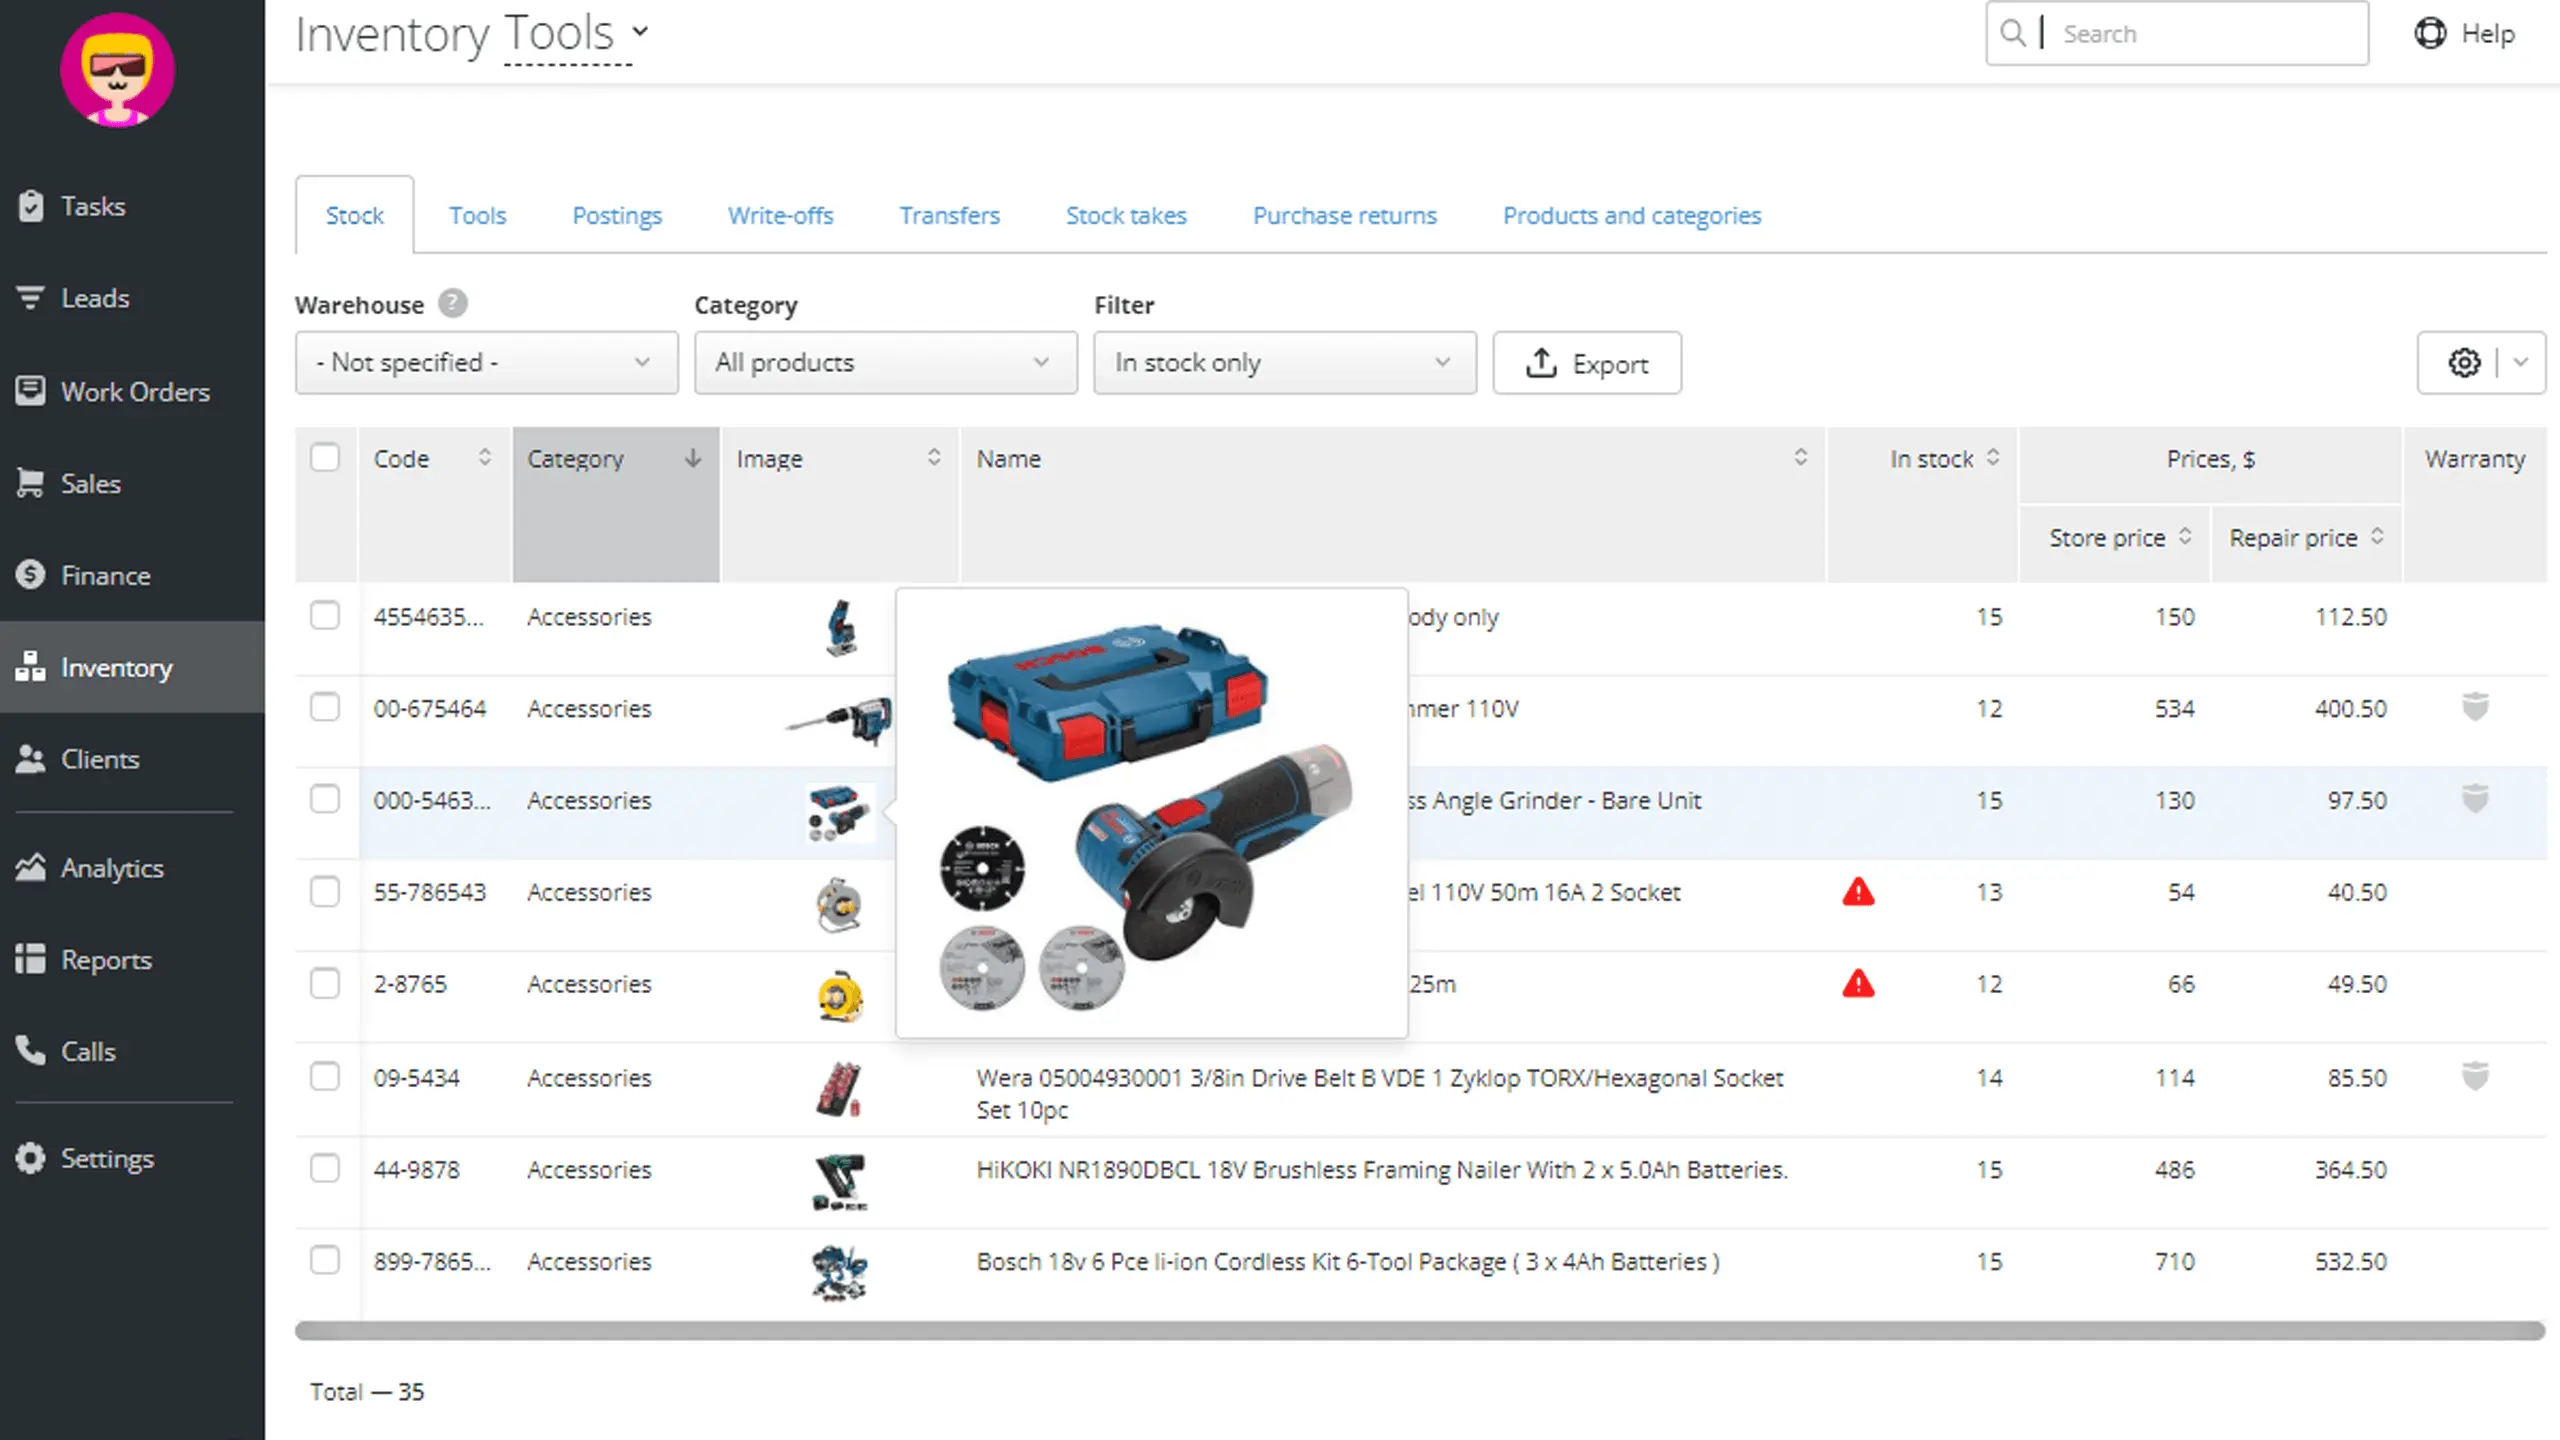Image resolution: width=2560 pixels, height=1440 pixels.
Task: Switch to Products and categories tab
Action: point(1632,215)
